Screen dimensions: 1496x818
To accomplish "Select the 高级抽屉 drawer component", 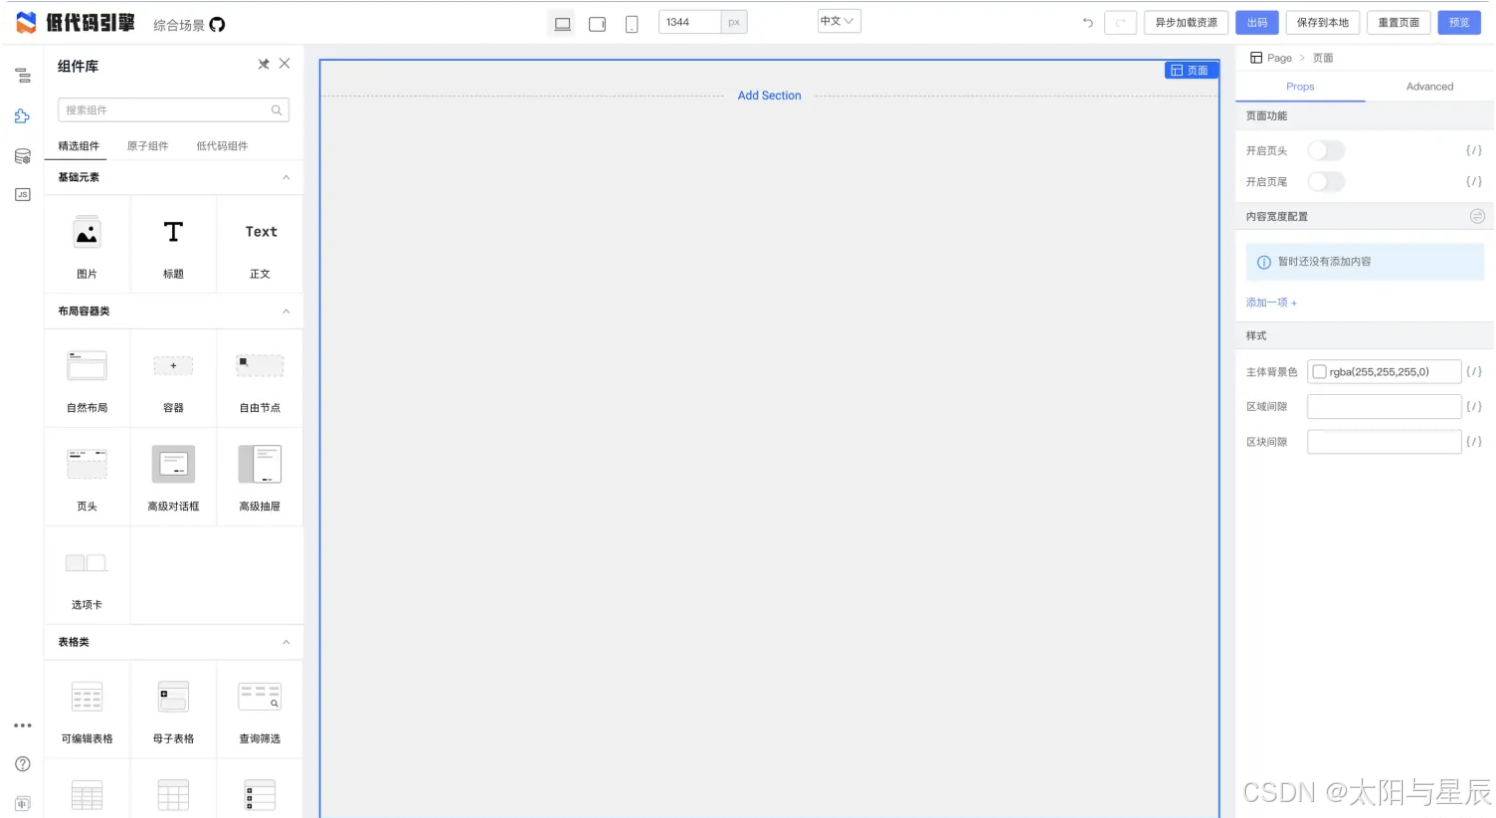I will click(260, 478).
